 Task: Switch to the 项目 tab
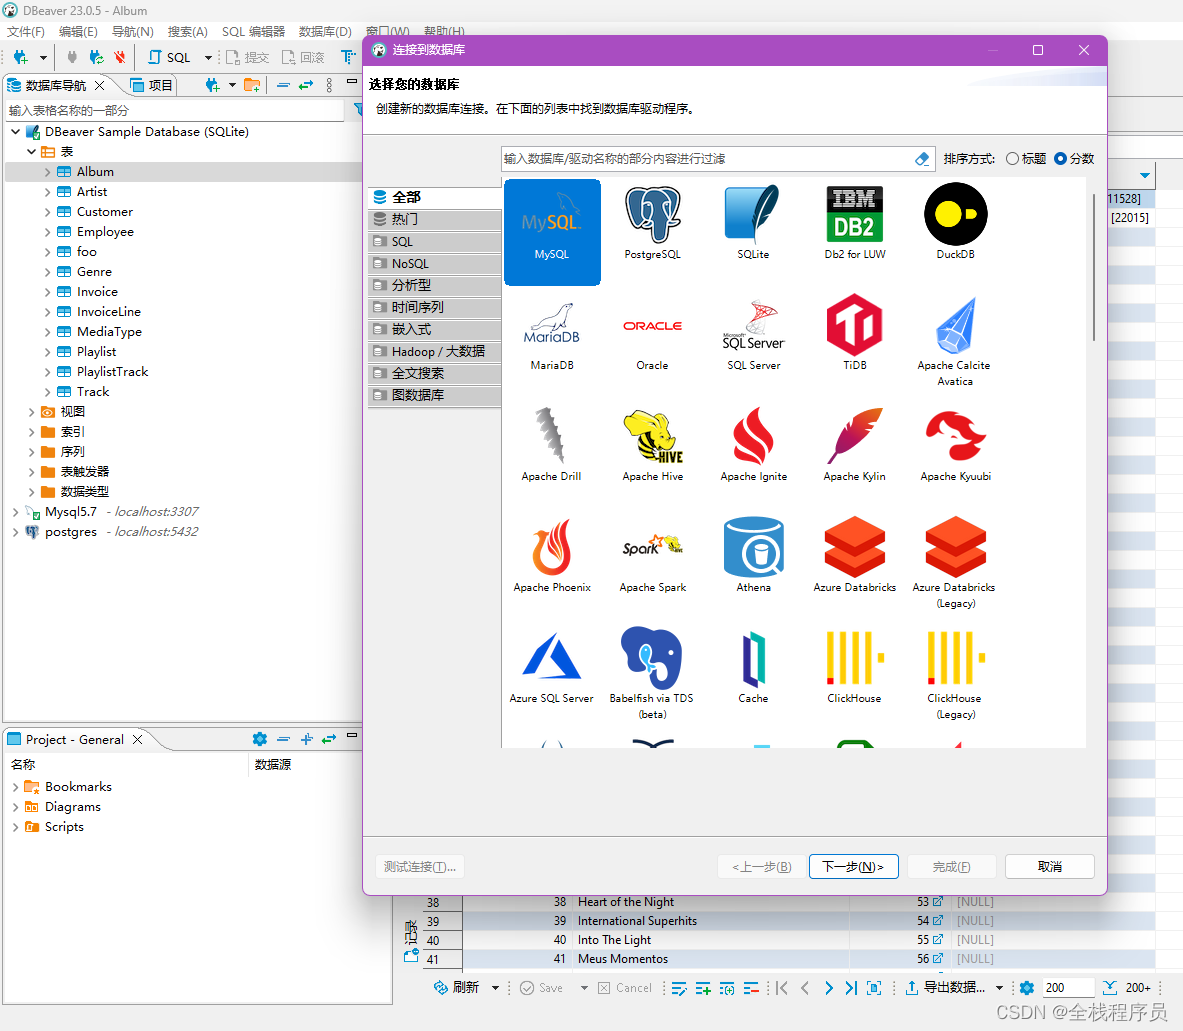(152, 85)
